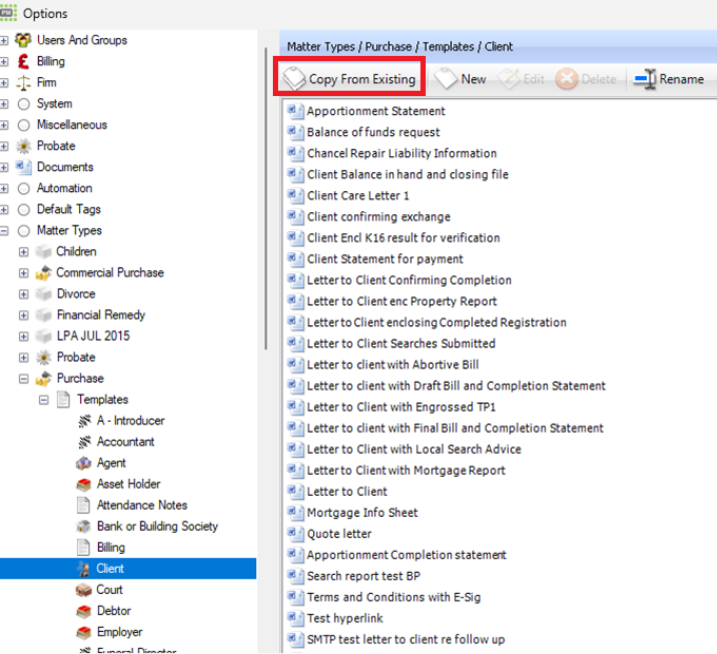Click the New template button
Screen dimensions: 717x654
point(460,79)
